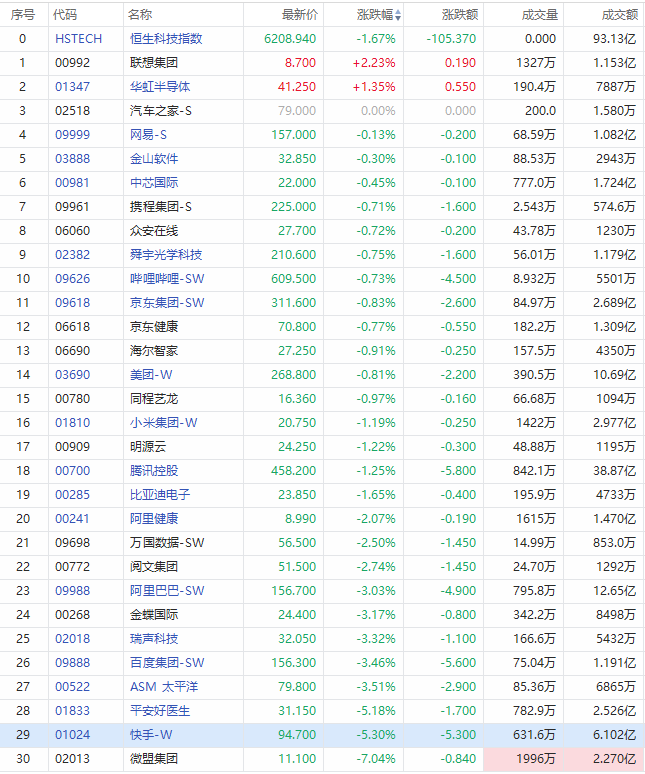
Task: Open 阿里巴巴-SW stock link
Action: 167,591
